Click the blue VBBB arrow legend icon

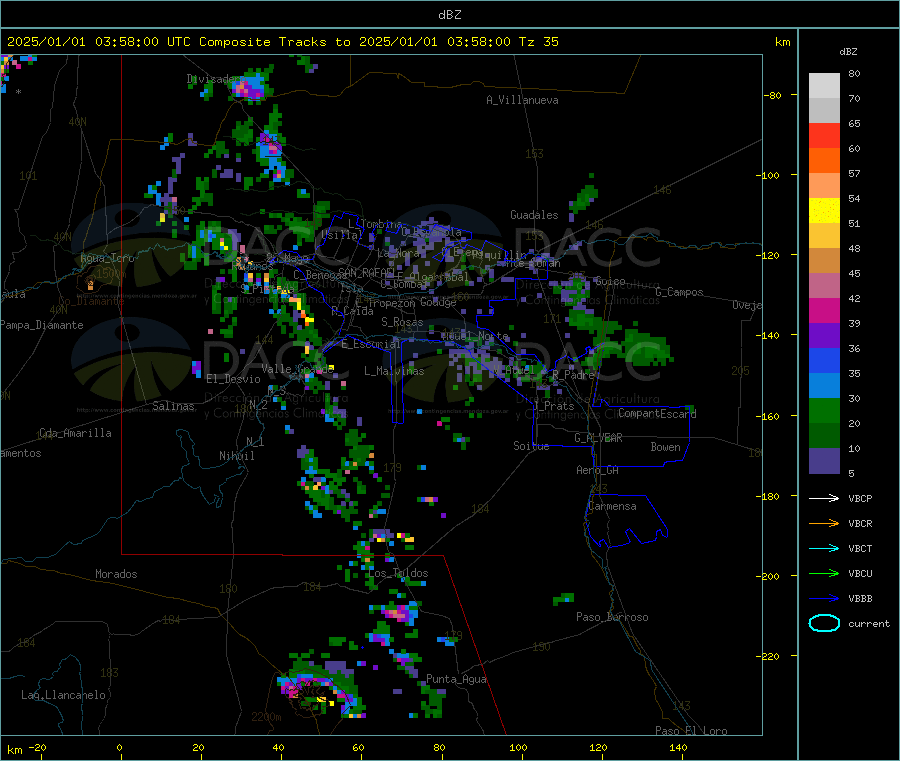[x=824, y=599]
